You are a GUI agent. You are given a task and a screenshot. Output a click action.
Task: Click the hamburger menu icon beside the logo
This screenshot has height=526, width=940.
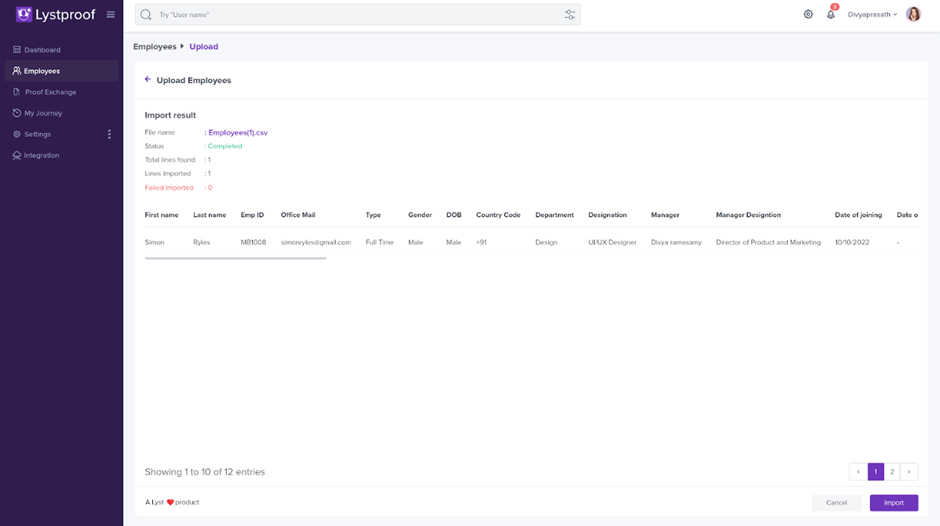point(110,15)
